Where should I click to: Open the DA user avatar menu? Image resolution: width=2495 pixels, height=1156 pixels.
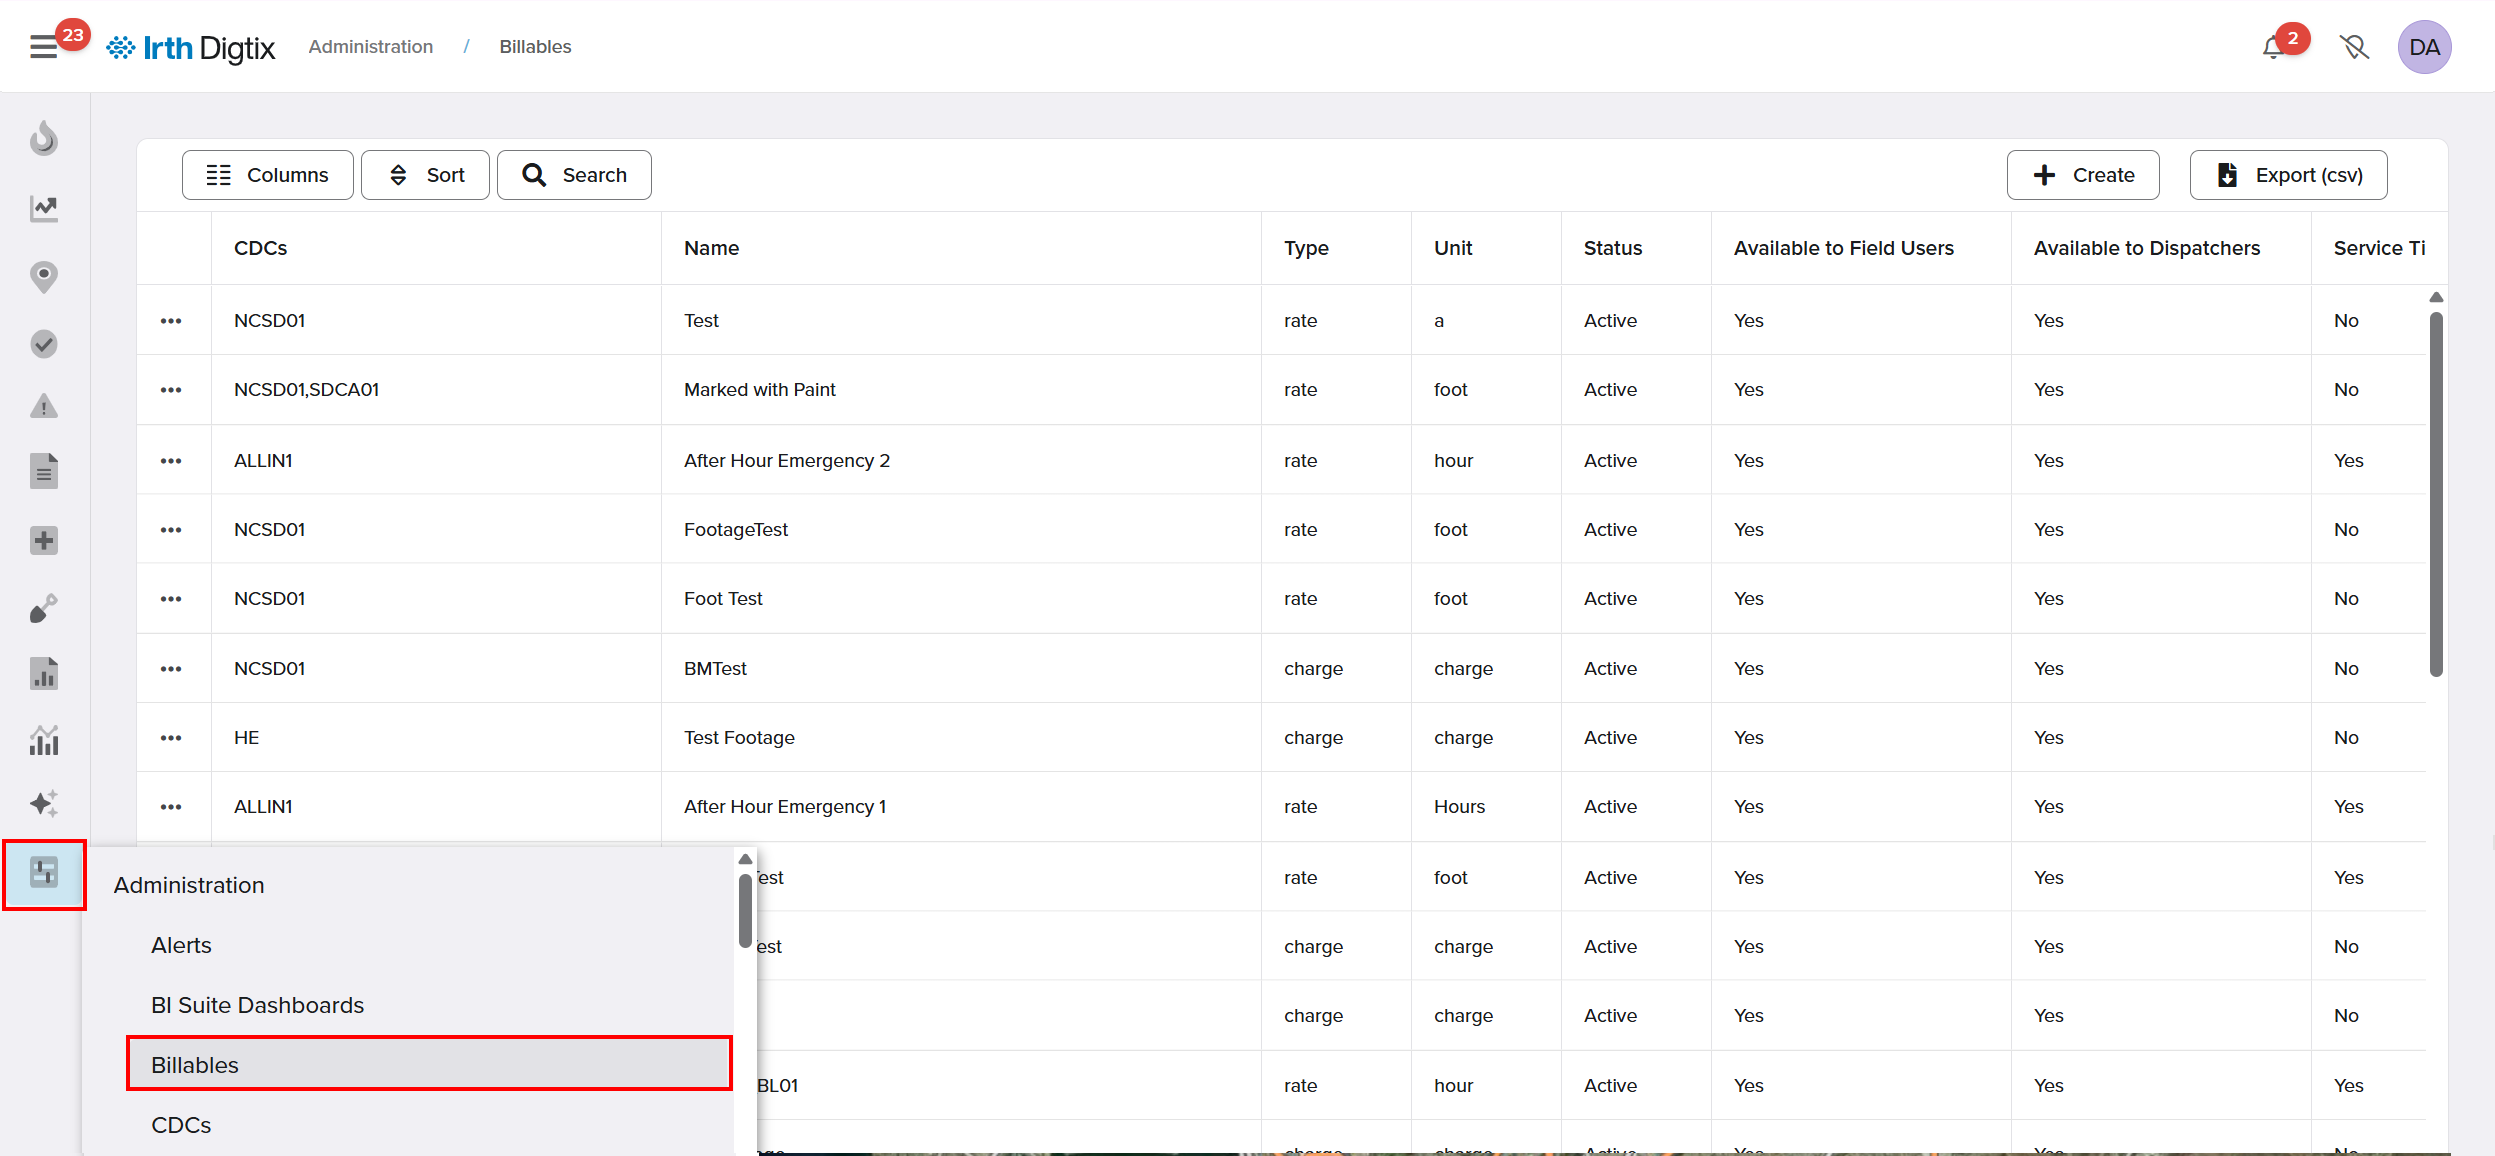pos(2424,47)
